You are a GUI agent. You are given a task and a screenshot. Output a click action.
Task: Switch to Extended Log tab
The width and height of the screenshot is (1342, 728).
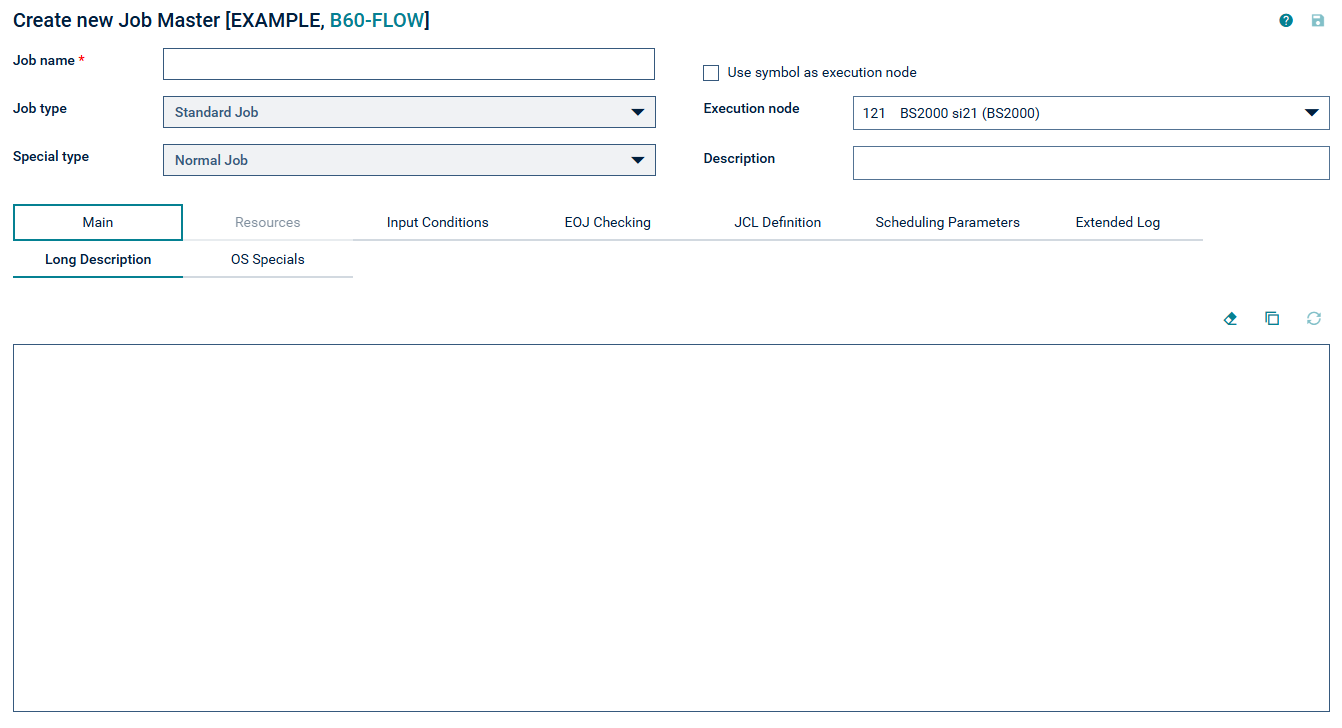[1118, 222]
